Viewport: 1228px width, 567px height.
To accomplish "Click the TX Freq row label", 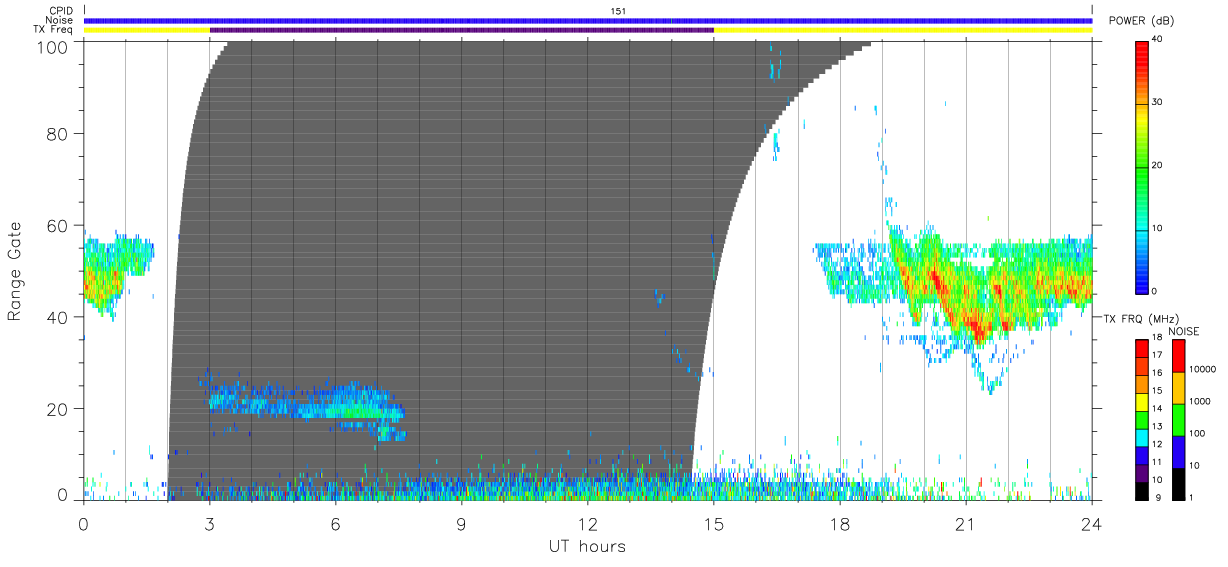I will (x=53, y=30).
